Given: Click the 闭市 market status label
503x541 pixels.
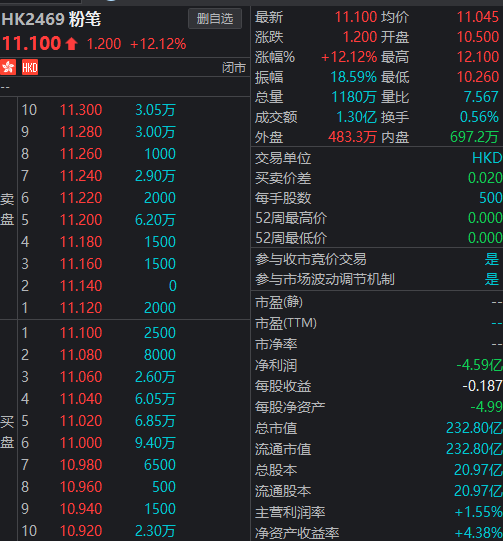Looking at the screenshot, I should tap(234, 68).
